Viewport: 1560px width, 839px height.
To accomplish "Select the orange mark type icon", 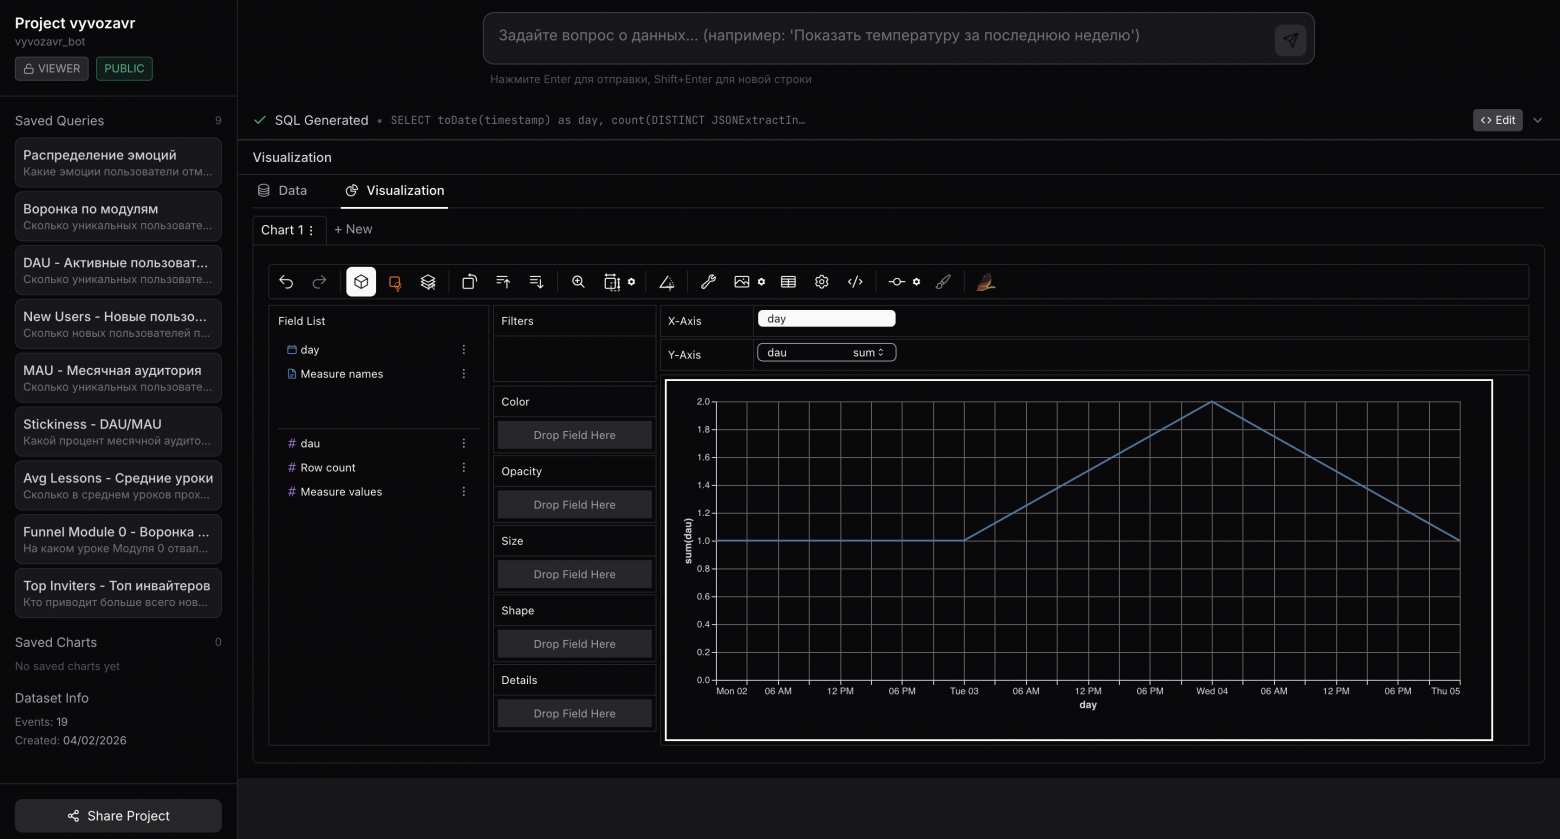I will 395,282.
